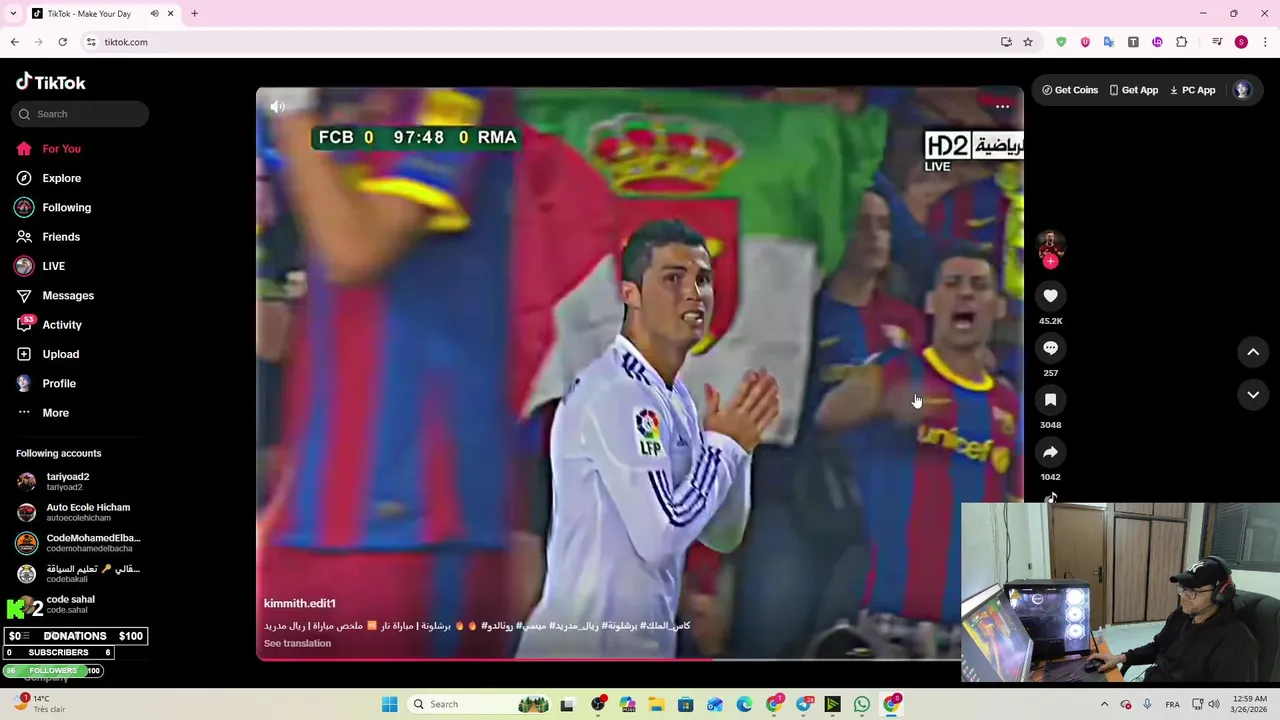Open the Windows Start menu
This screenshot has width=1280, height=720.
tap(389, 704)
